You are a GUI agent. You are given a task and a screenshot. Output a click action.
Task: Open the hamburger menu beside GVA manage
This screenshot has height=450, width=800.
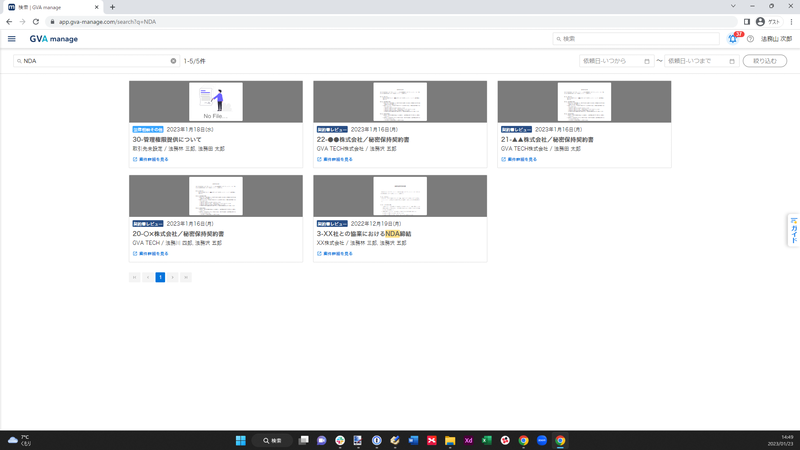tap(12, 39)
